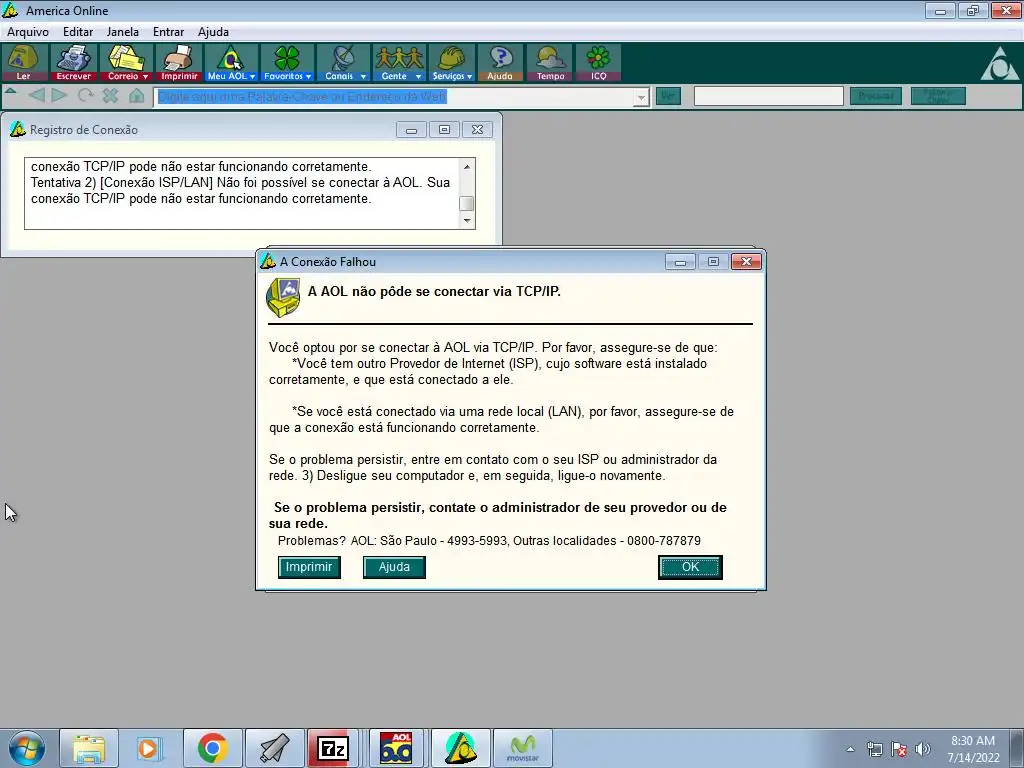Open the Editar menu
Image resolution: width=1024 pixels, height=768 pixels.
(78, 32)
